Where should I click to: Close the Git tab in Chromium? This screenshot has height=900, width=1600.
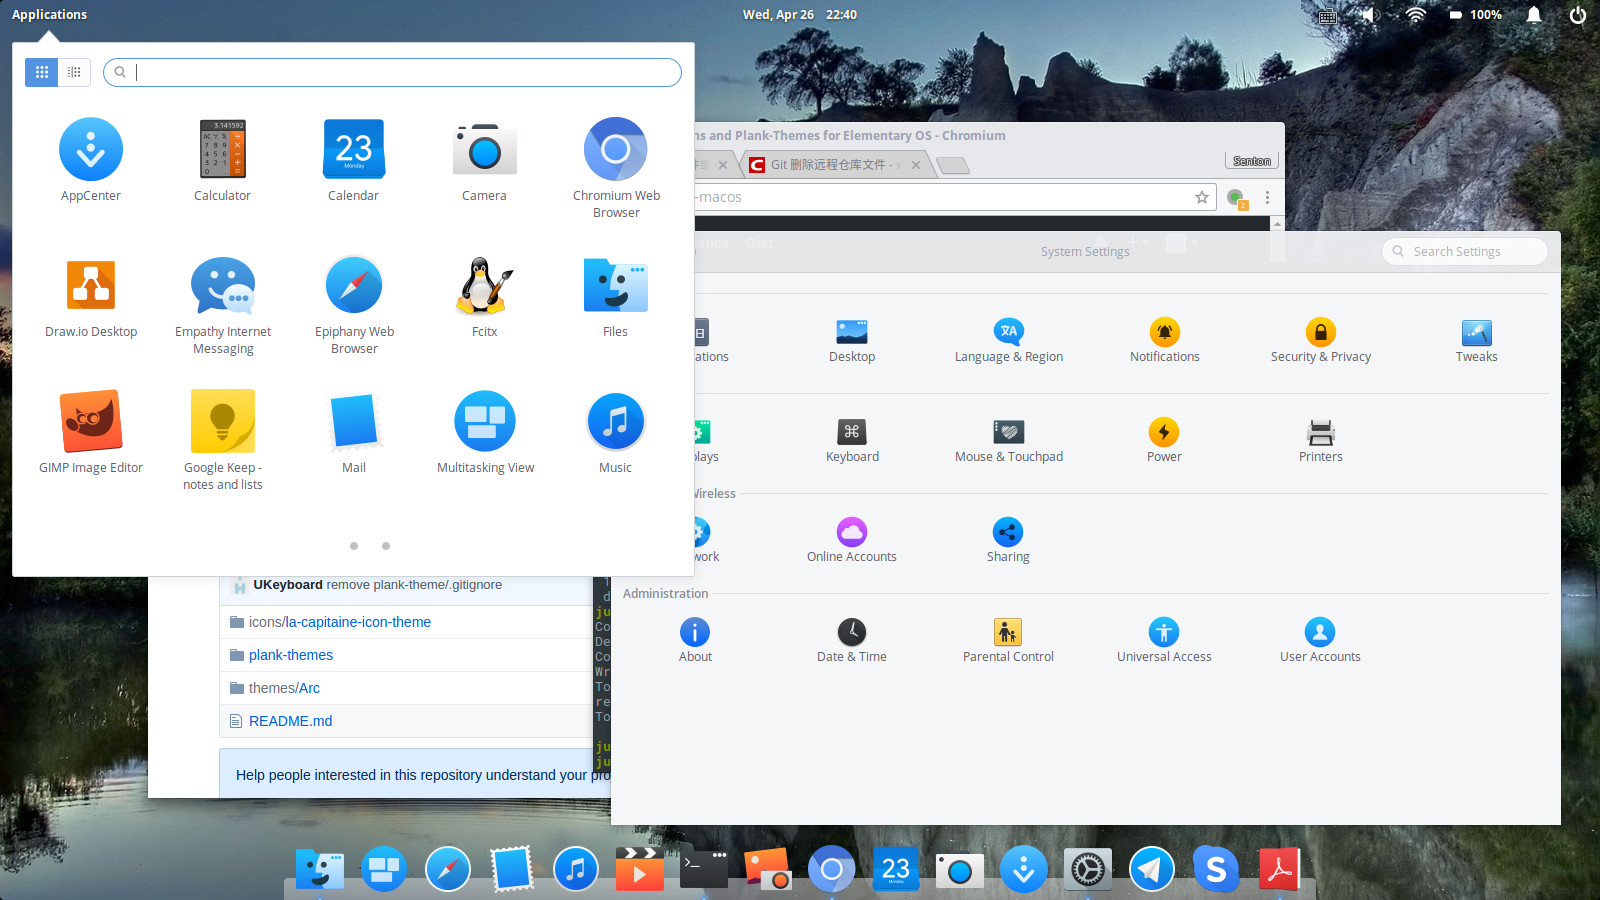click(x=916, y=165)
